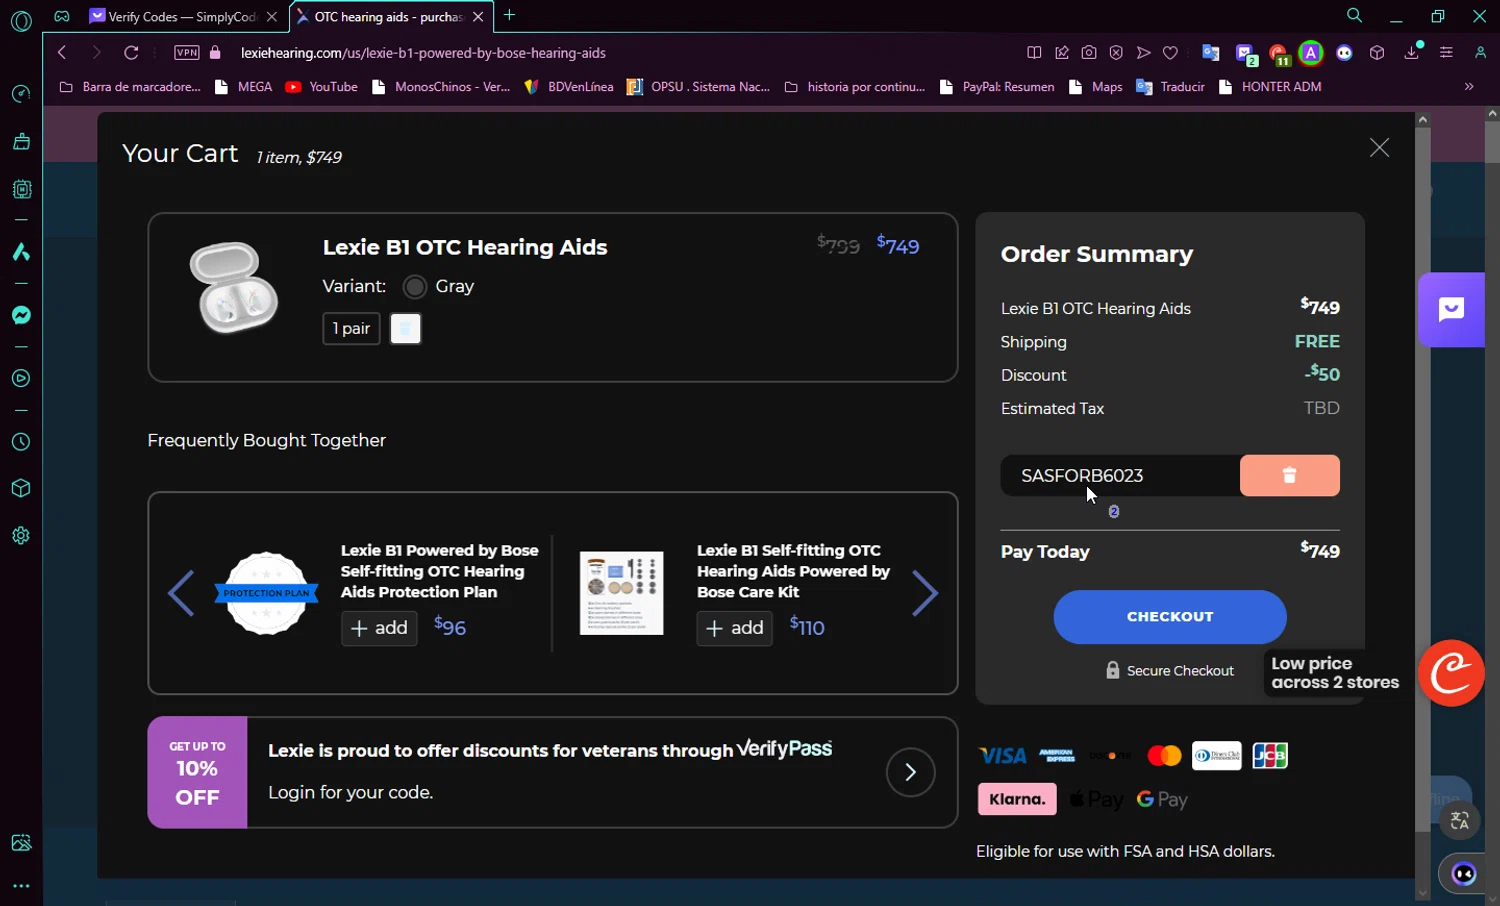Open the HONTER ADM bookmark

(1270, 87)
